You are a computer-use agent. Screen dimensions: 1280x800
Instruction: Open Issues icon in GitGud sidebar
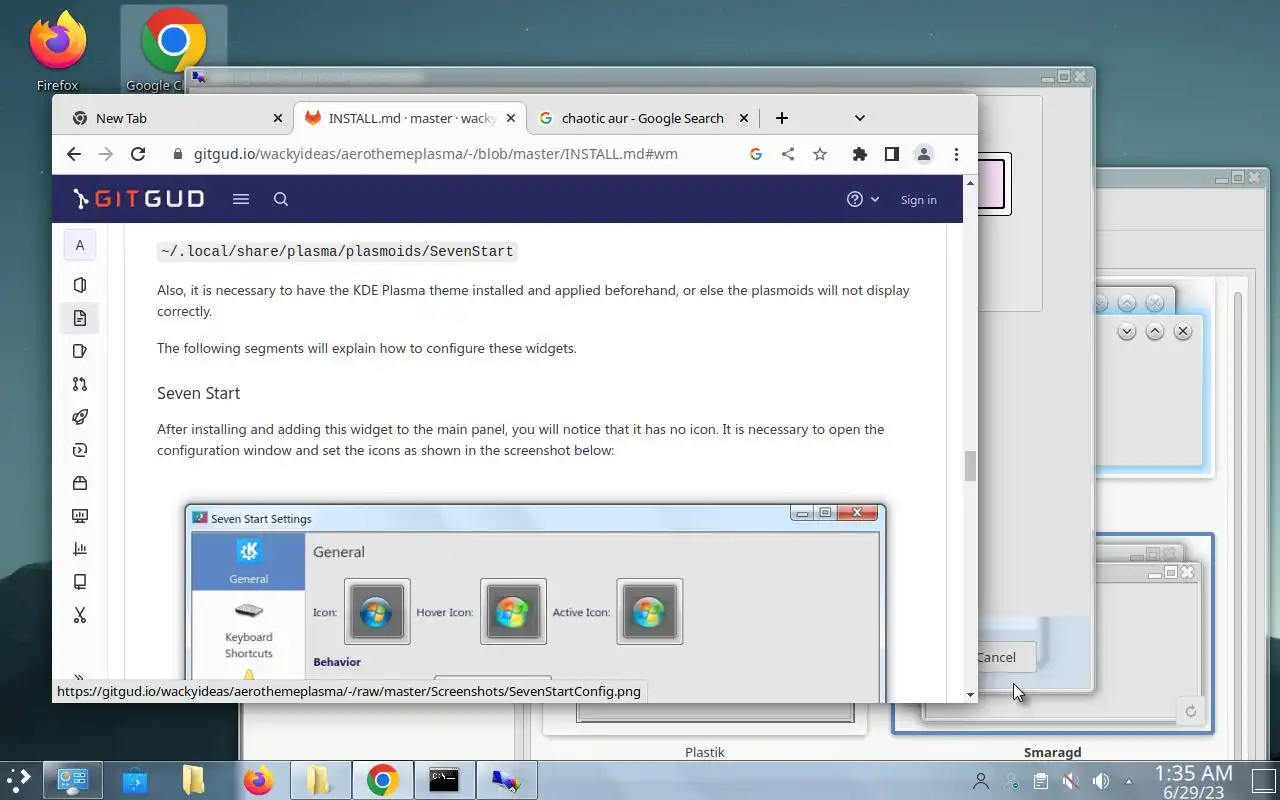(x=80, y=351)
